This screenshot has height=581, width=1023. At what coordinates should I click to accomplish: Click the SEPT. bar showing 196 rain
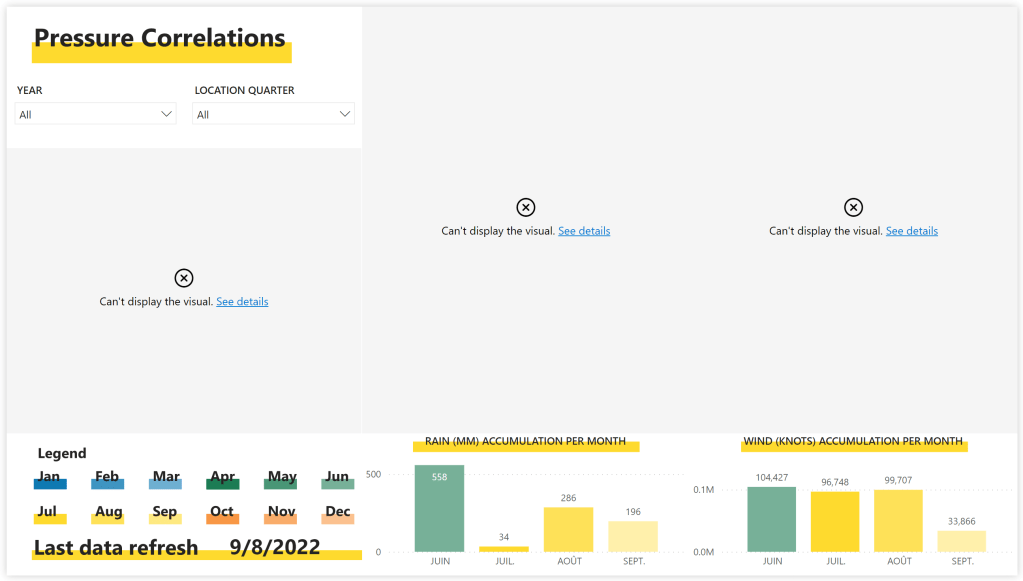click(633, 537)
